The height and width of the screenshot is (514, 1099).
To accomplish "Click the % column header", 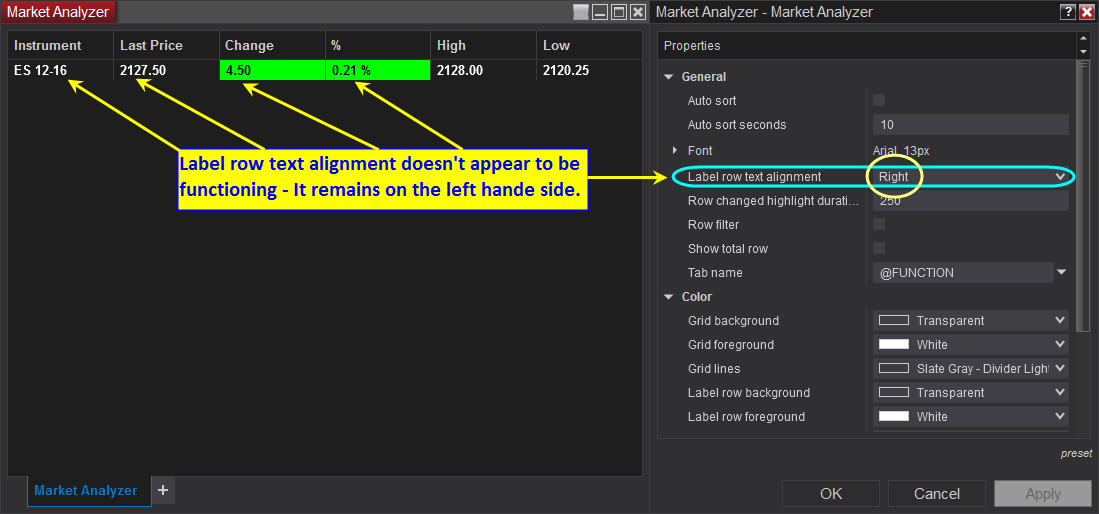I will click(378, 46).
